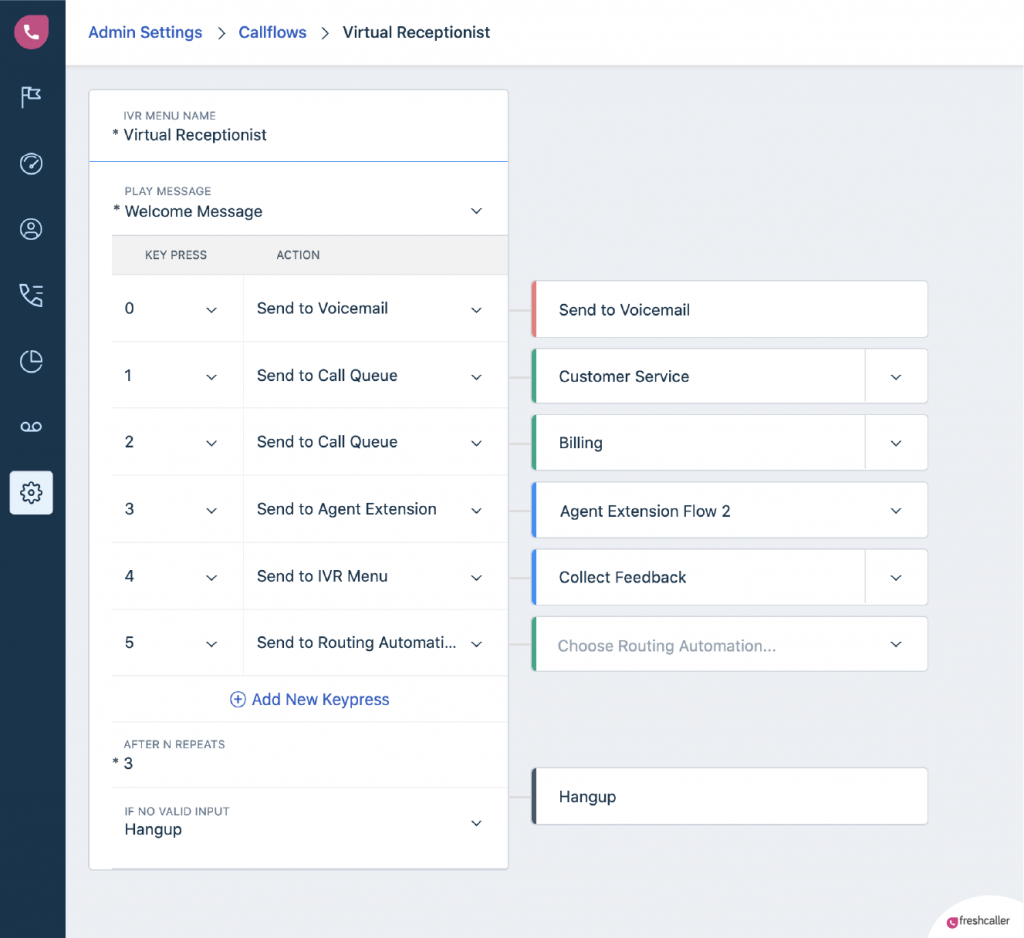Open the Contacts icon in the sidebar
Image resolution: width=1024 pixels, height=938 pixels.
[x=31, y=228]
